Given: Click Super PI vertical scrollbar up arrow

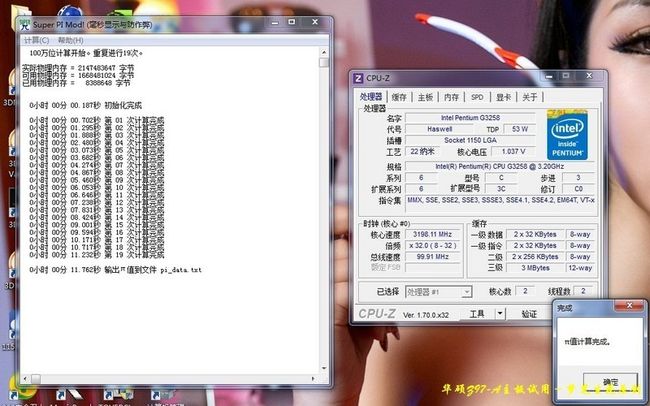Looking at the screenshot, I should pyautogui.click(x=324, y=52).
